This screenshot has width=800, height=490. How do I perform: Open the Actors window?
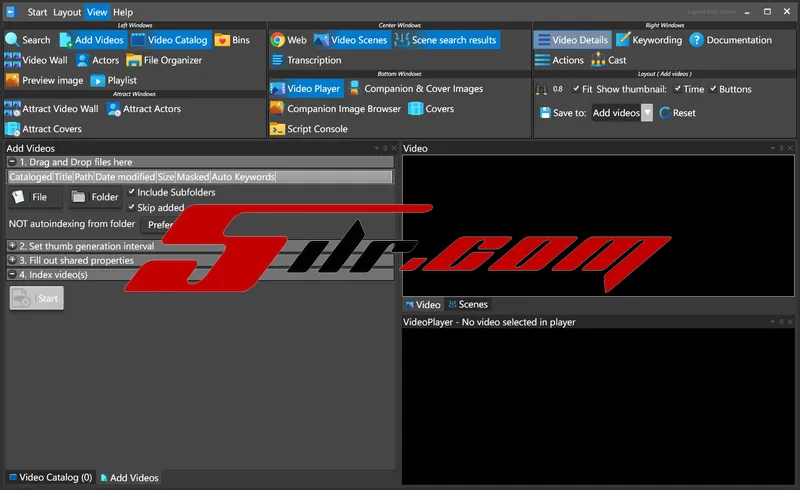point(97,60)
